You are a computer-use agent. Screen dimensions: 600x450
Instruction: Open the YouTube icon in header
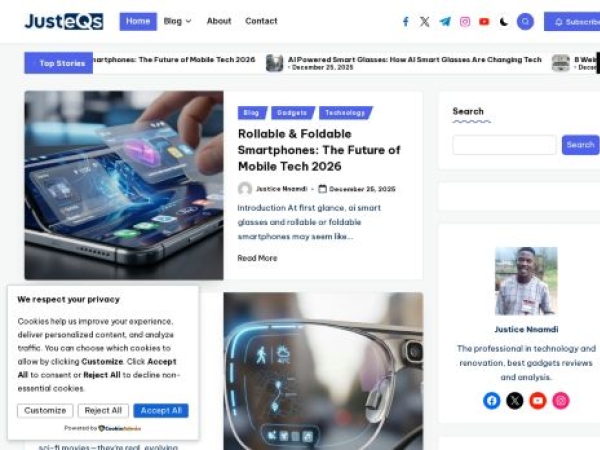(484, 22)
